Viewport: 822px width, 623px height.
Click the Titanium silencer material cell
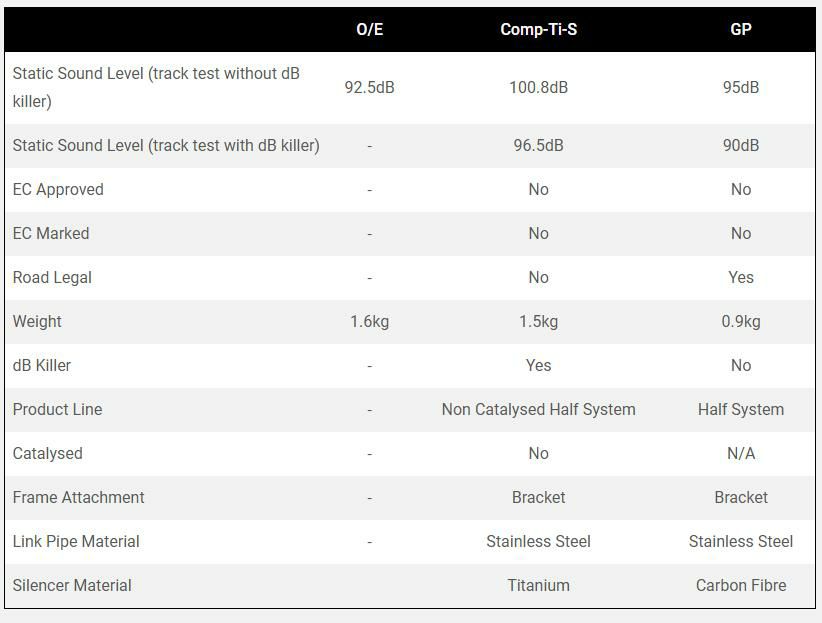[x=538, y=585]
